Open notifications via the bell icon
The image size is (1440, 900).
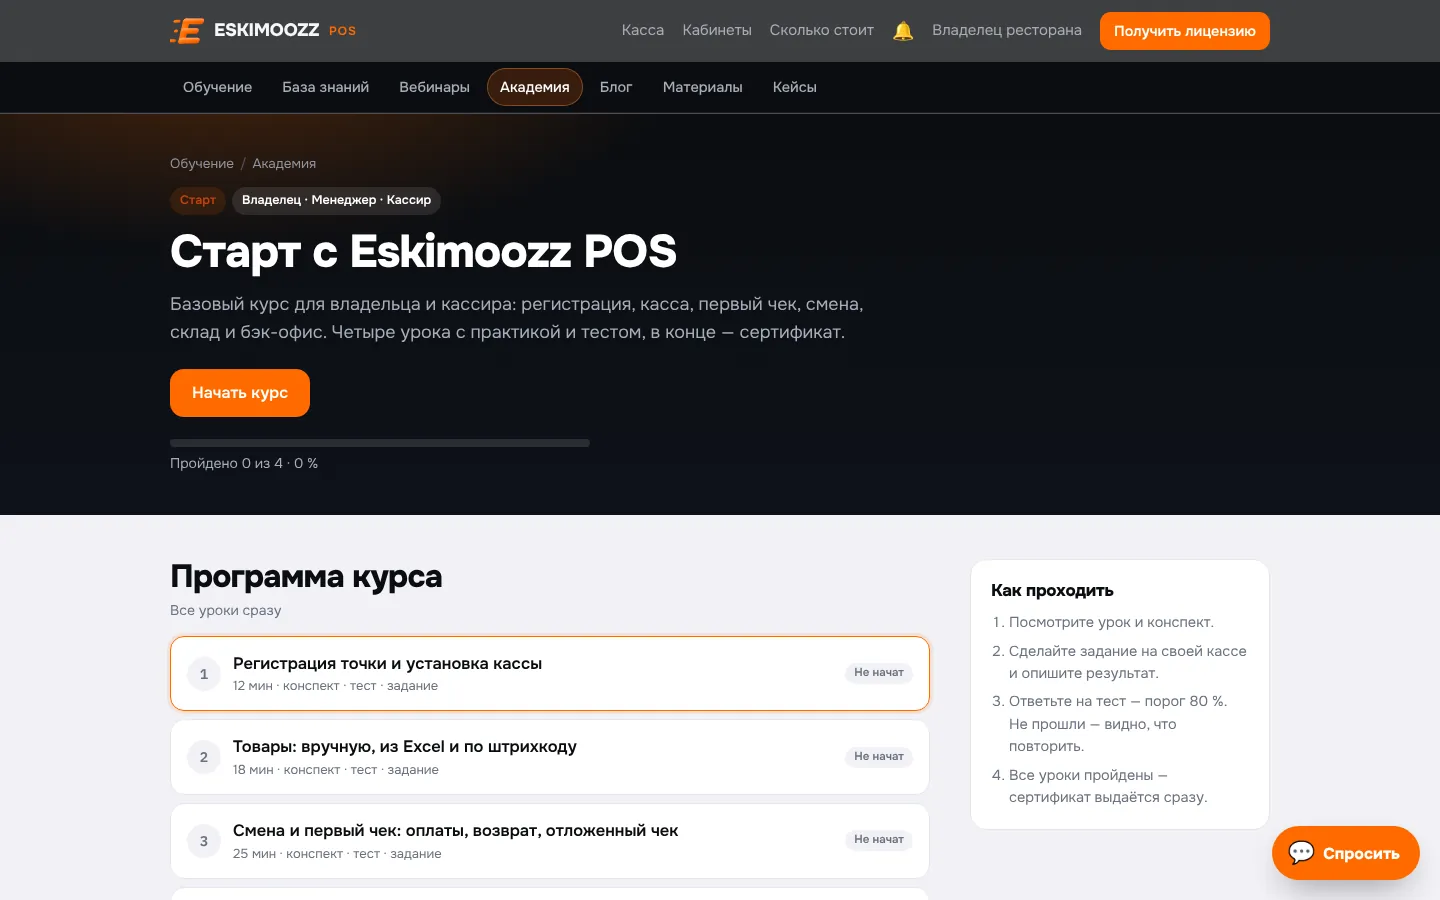point(903,31)
